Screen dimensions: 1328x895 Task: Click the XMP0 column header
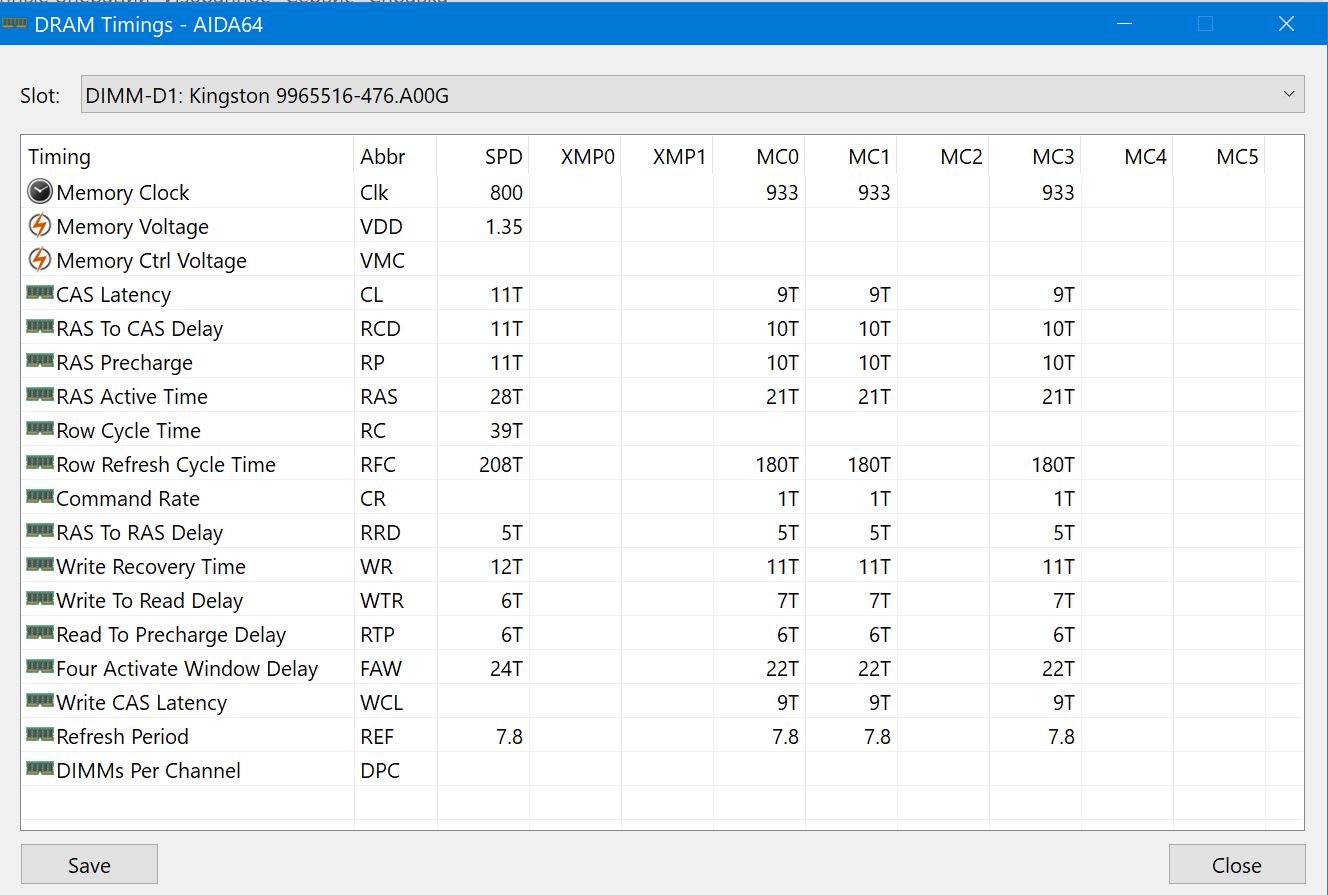tap(588, 157)
